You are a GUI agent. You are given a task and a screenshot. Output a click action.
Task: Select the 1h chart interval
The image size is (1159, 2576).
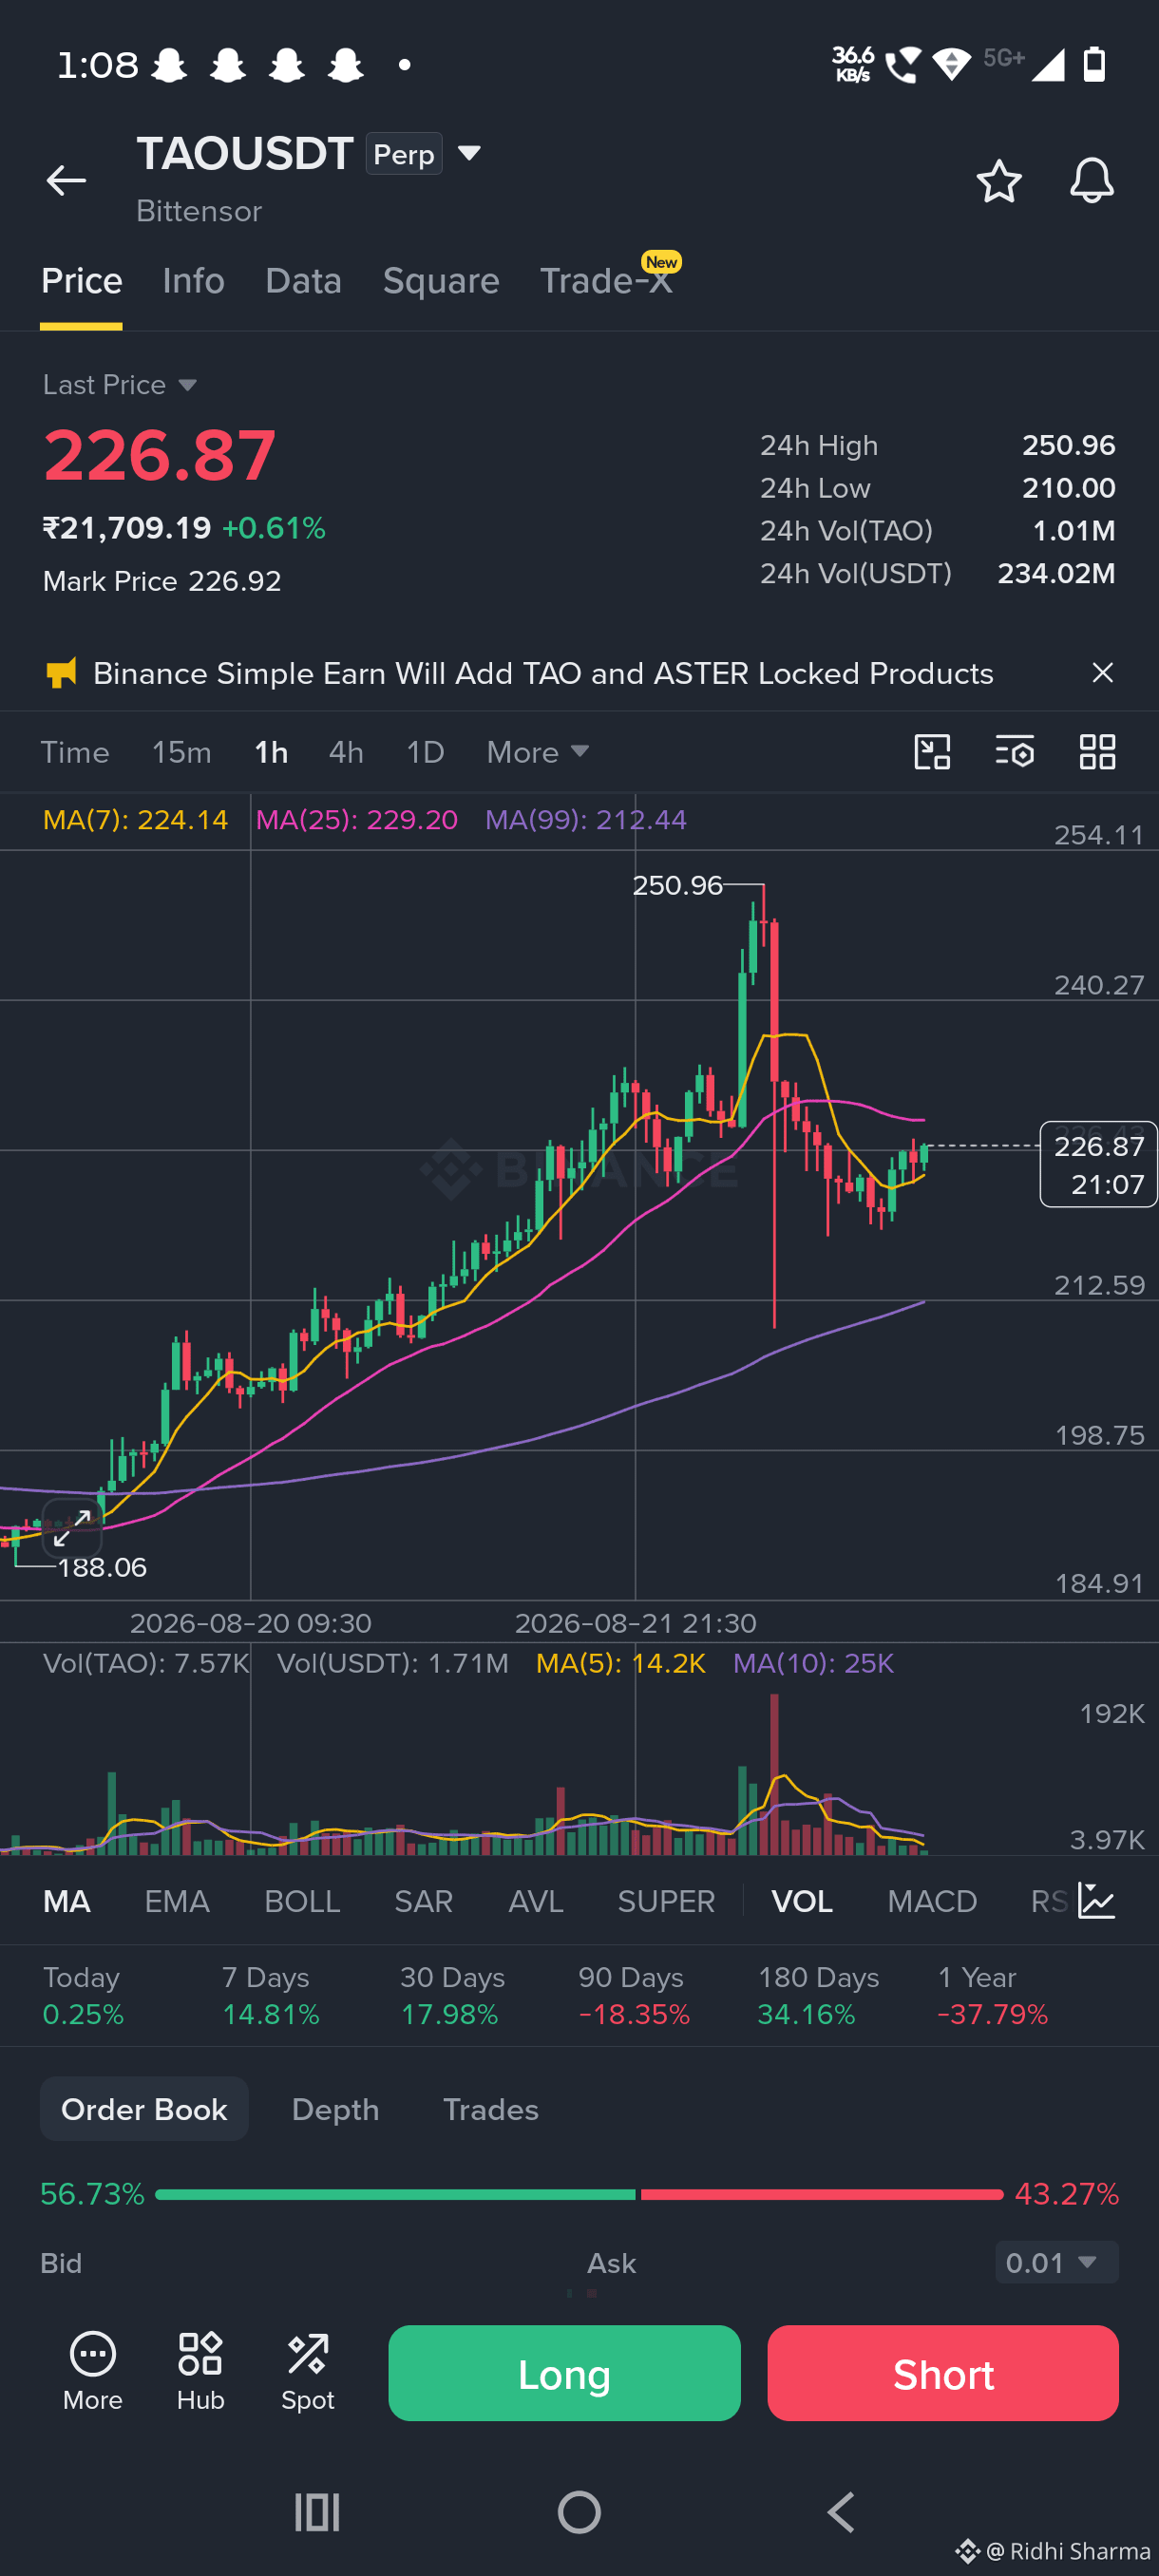271,752
